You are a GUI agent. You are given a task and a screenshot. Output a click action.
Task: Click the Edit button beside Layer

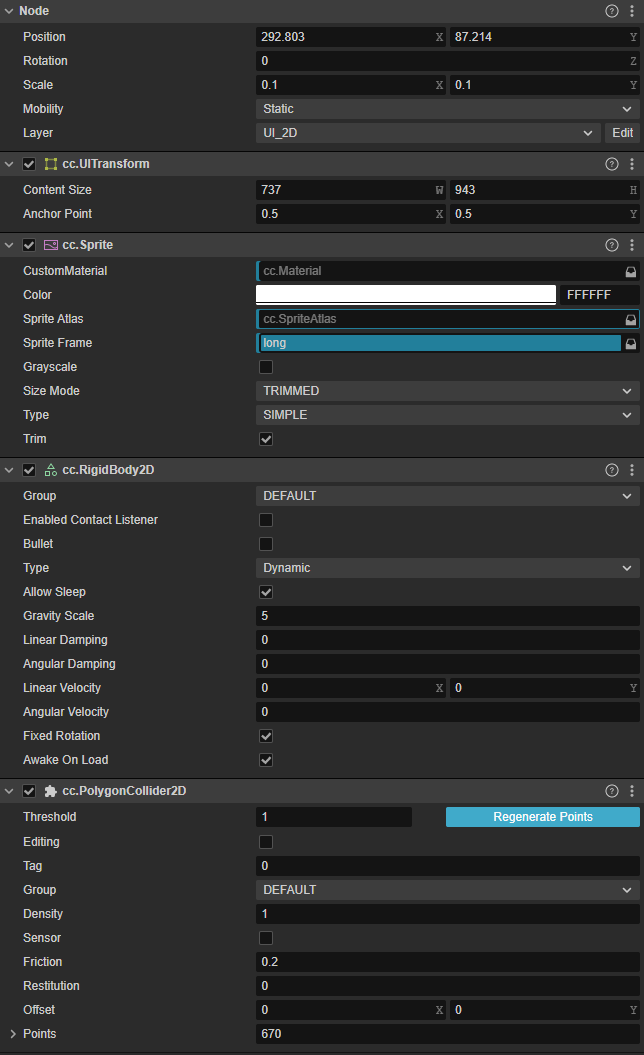tap(622, 133)
